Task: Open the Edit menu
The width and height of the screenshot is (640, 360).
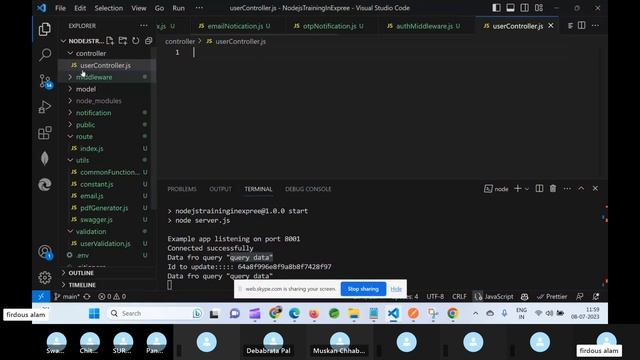Action: (80, 8)
